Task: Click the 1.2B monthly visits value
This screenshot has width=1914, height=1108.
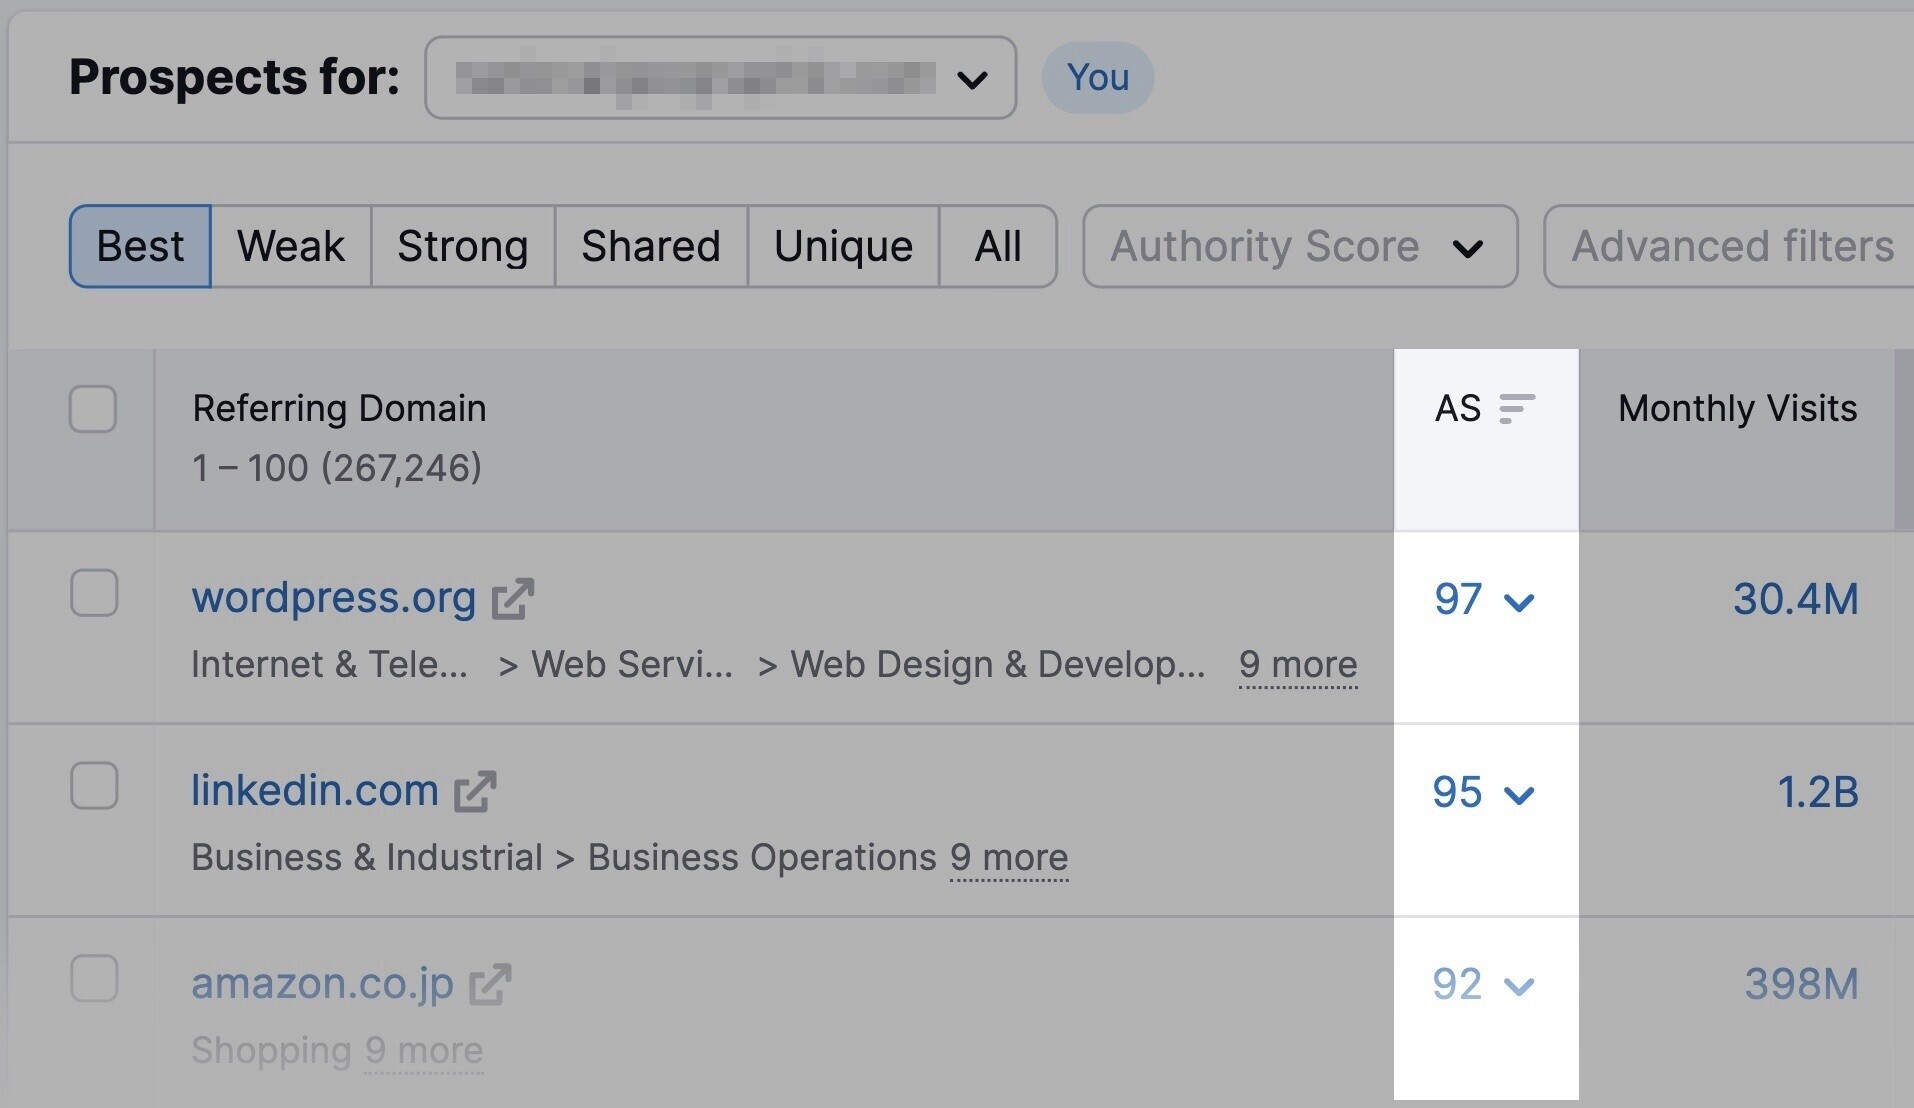Action: [1818, 792]
